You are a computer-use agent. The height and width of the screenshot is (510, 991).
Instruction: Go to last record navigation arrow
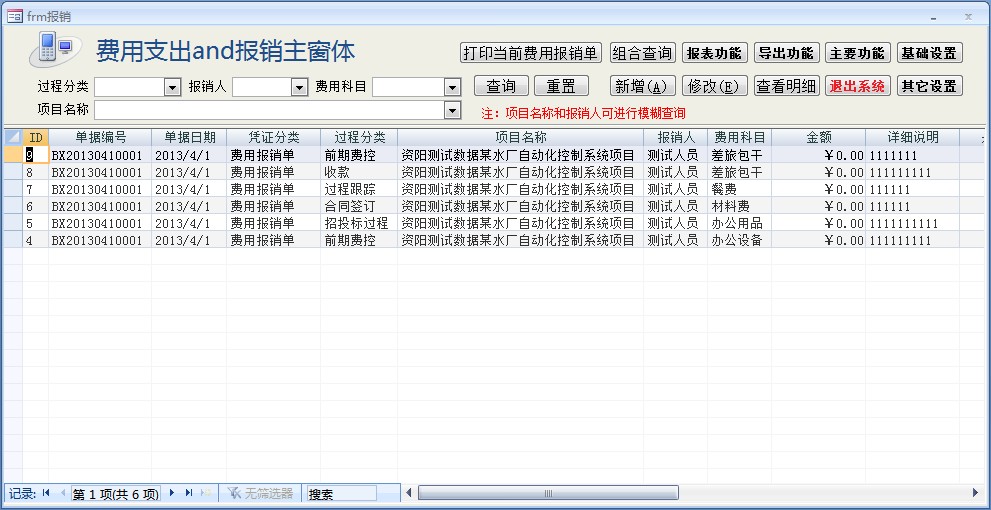(x=189, y=493)
